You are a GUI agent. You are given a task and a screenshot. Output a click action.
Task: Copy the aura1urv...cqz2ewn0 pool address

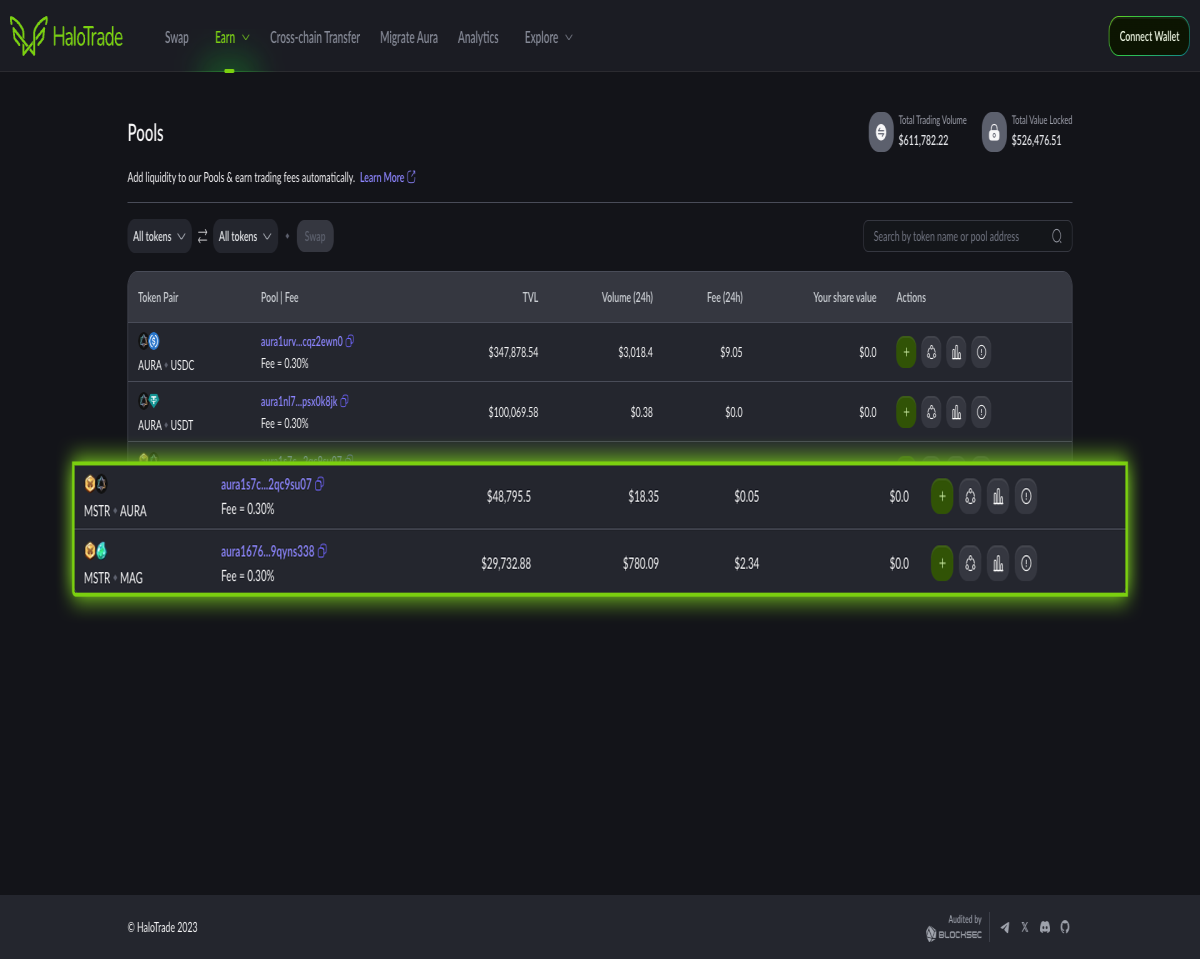coord(350,341)
